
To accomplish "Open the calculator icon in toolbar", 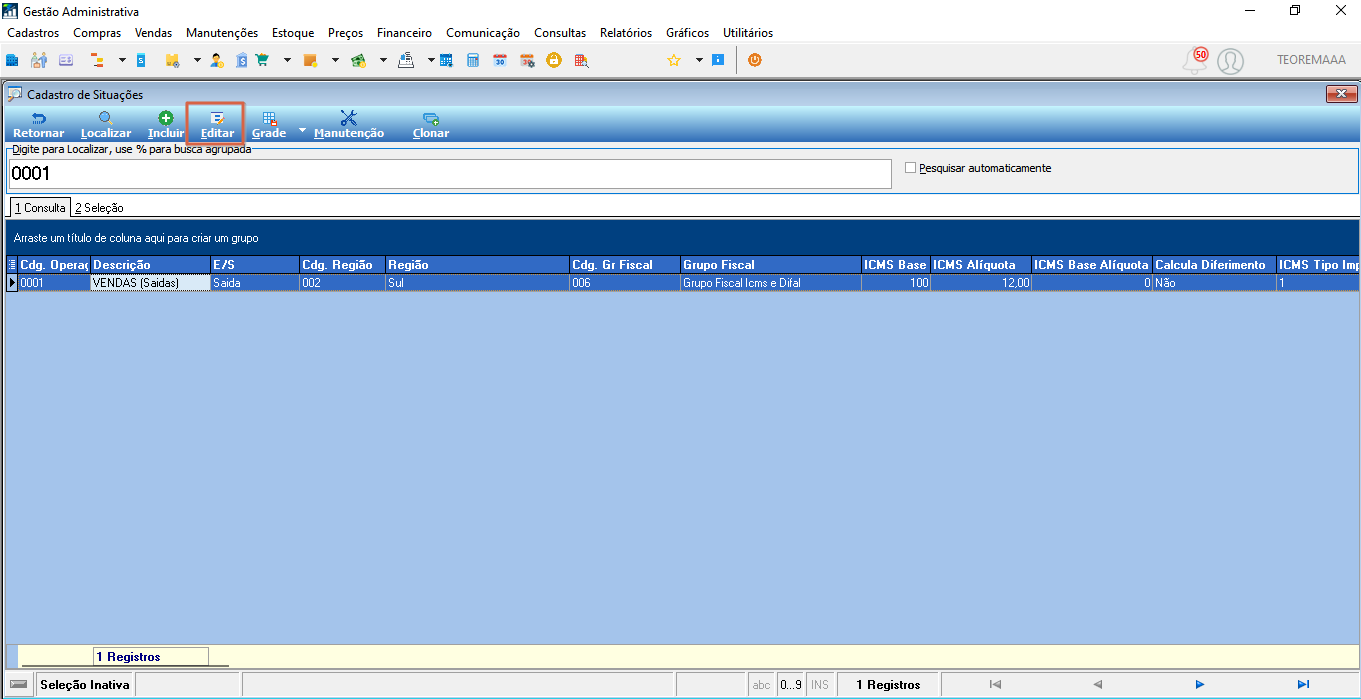I will tap(473, 60).
